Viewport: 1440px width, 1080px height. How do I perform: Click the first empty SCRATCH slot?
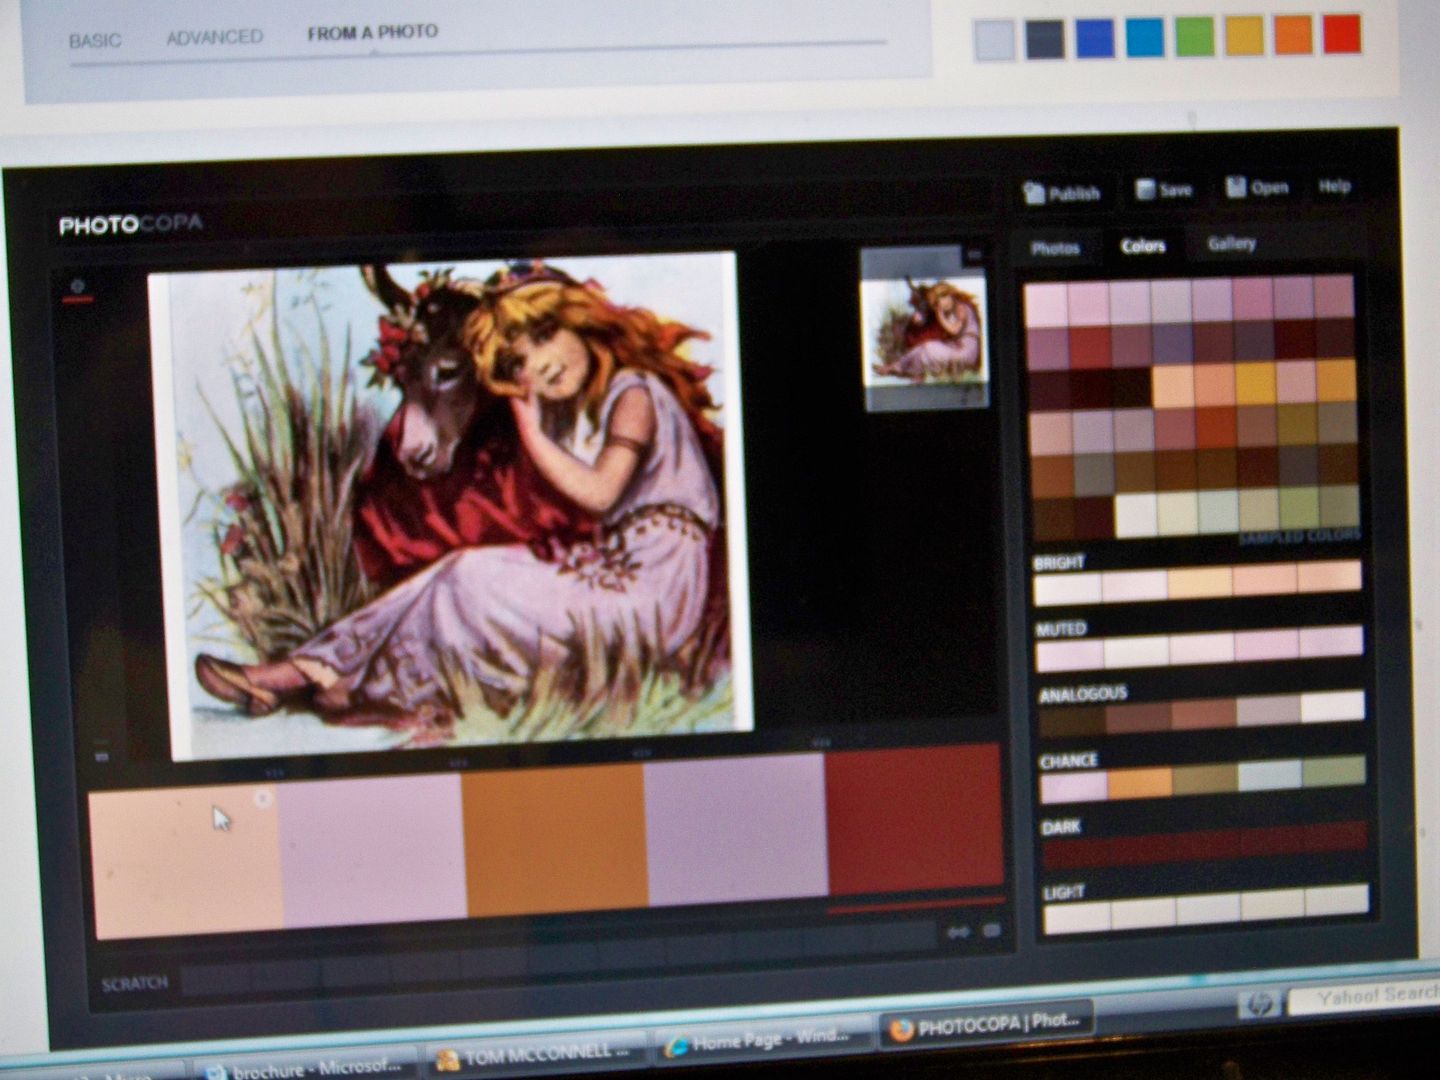click(214, 980)
